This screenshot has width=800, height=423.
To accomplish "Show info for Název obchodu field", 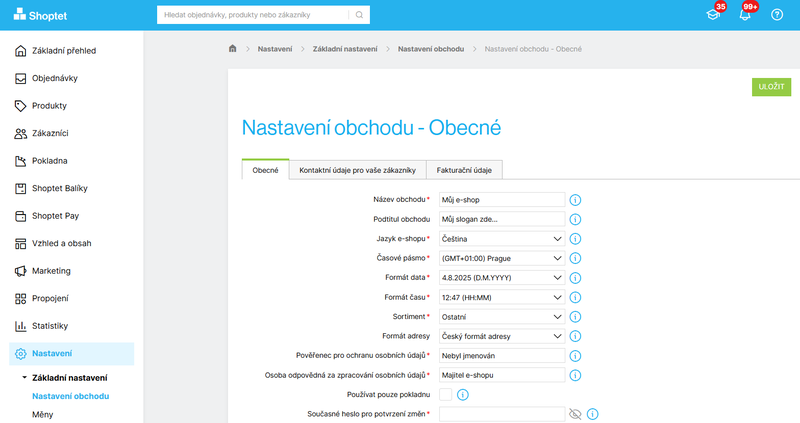I will (575, 200).
